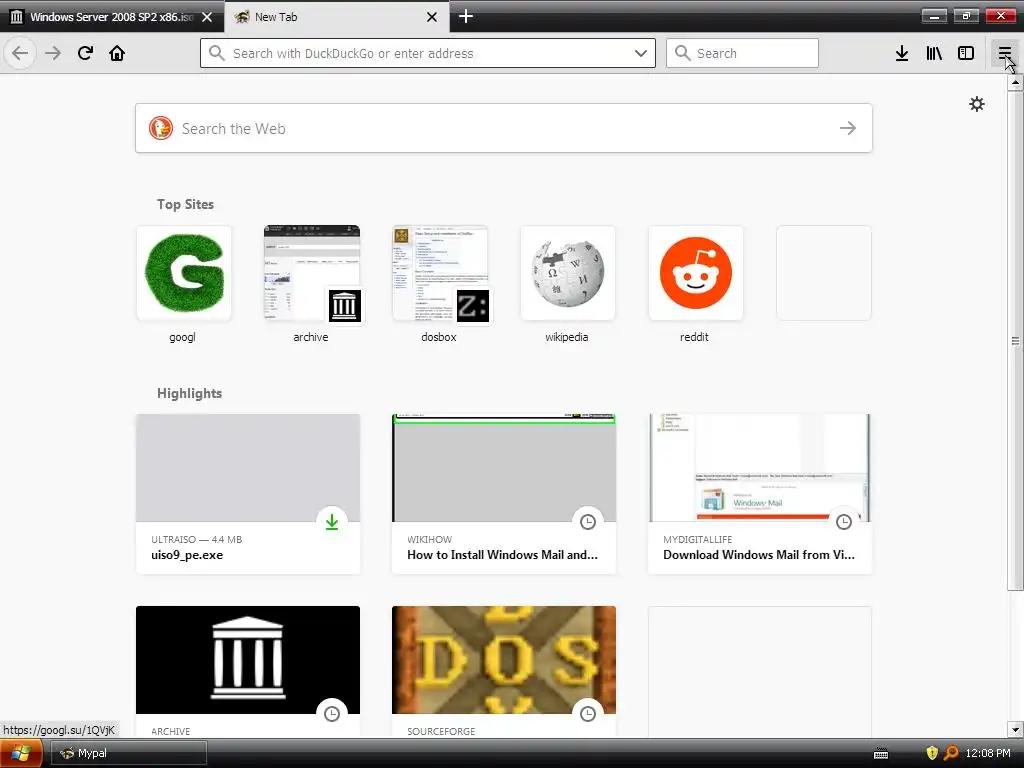Screen dimensions: 1024x768
Task: Open Download Windows Mail from Vista highlight
Action: [760, 494]
